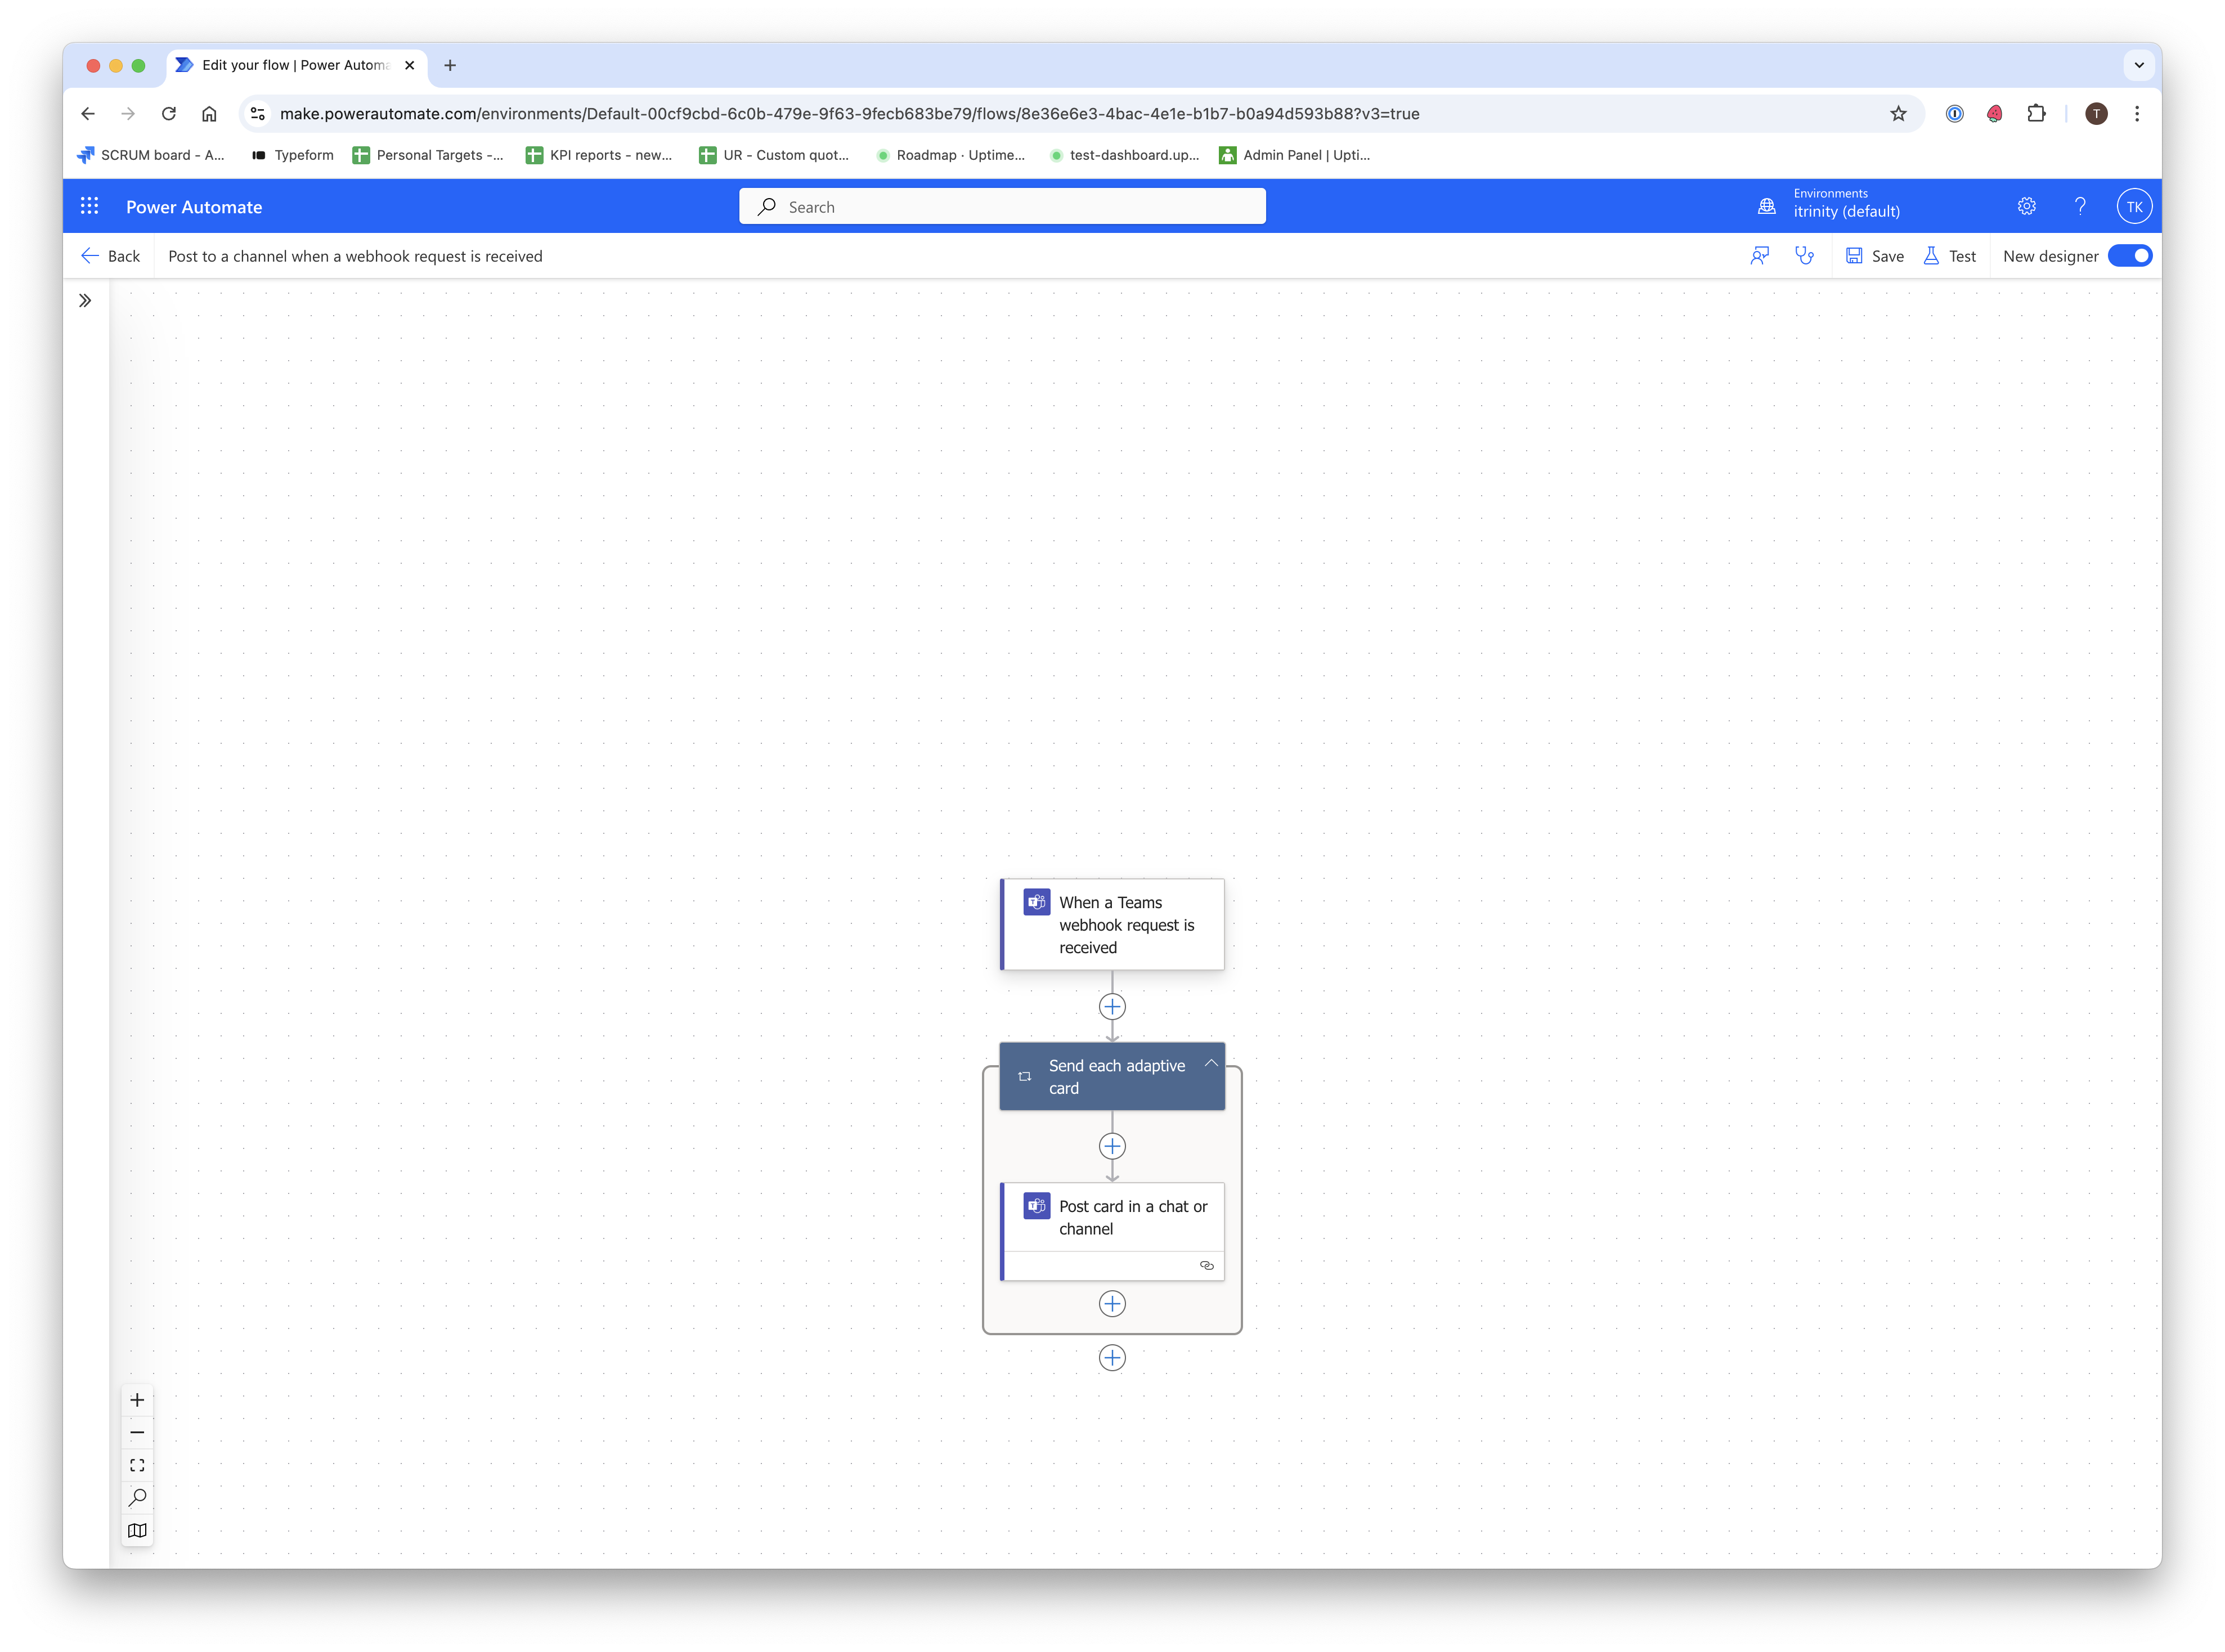Expand the left navigation panel chevrons

85,300
